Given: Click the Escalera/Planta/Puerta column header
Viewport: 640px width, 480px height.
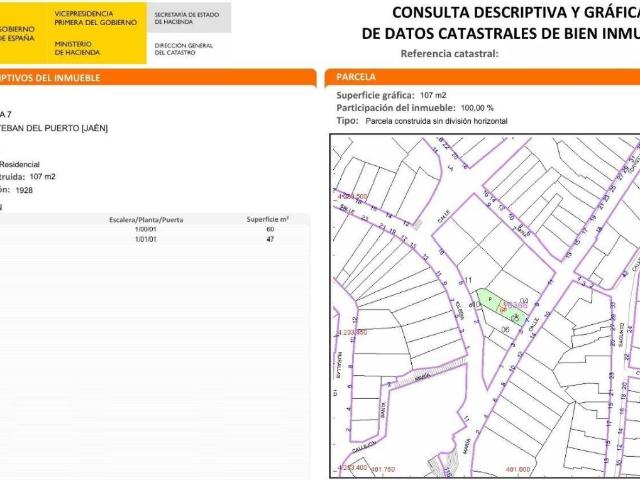Looking at the screenshot, I should (x=146, y=218).
